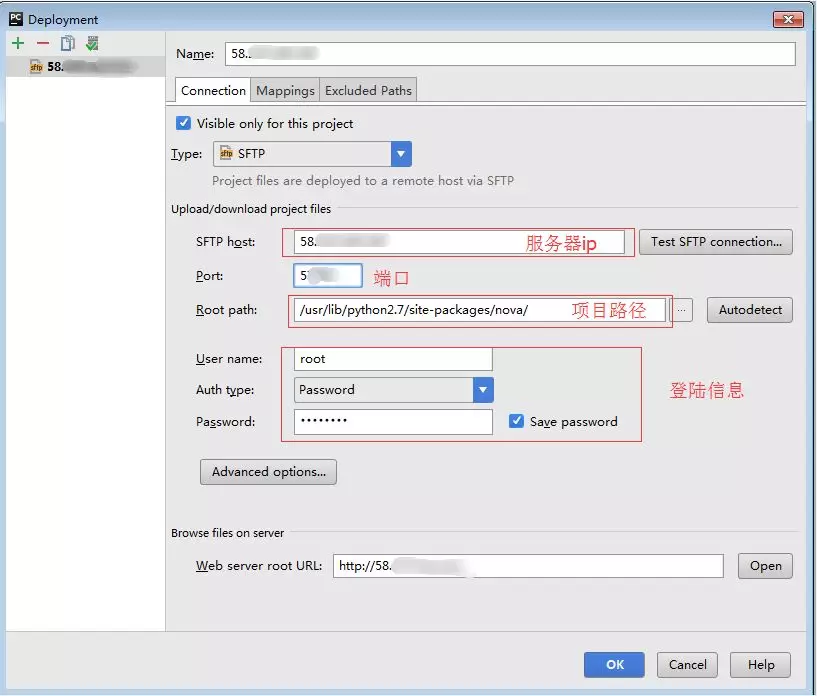The width and height of the screenshot is (817, 696).
Task: Open Advanced options dialog
Action: [x=268, y=472]
